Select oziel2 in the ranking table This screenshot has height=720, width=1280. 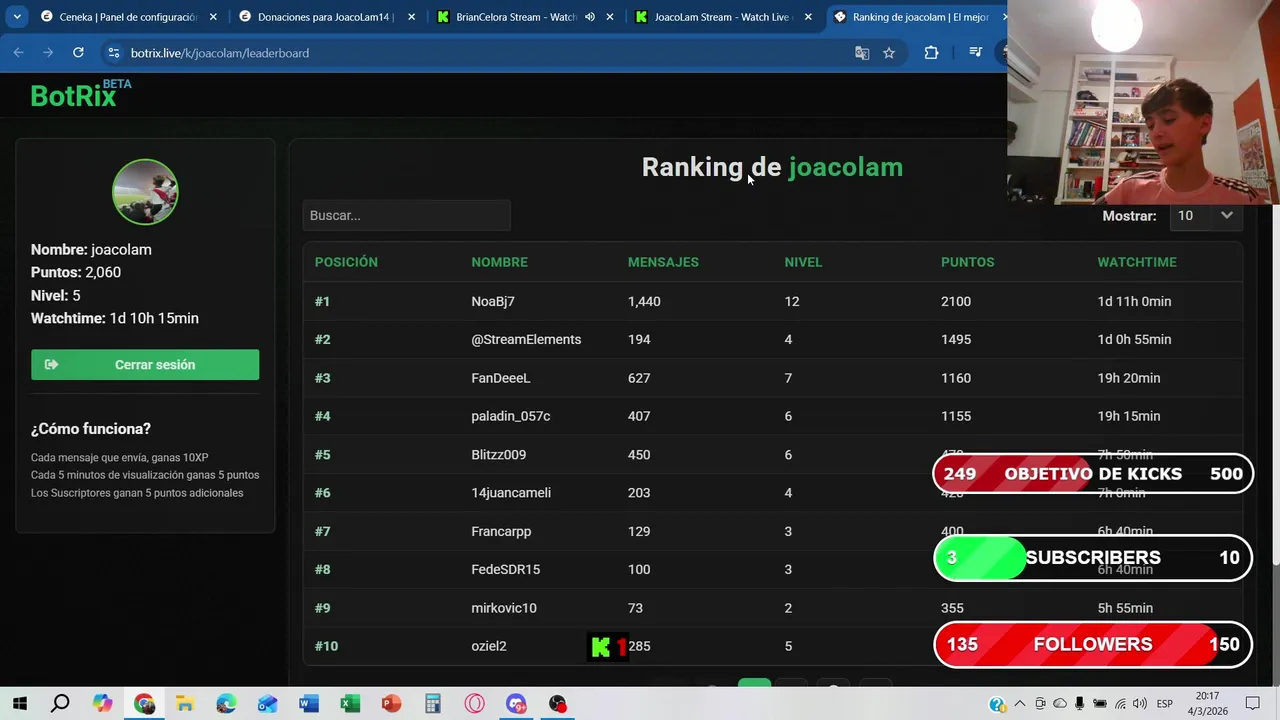489,646
